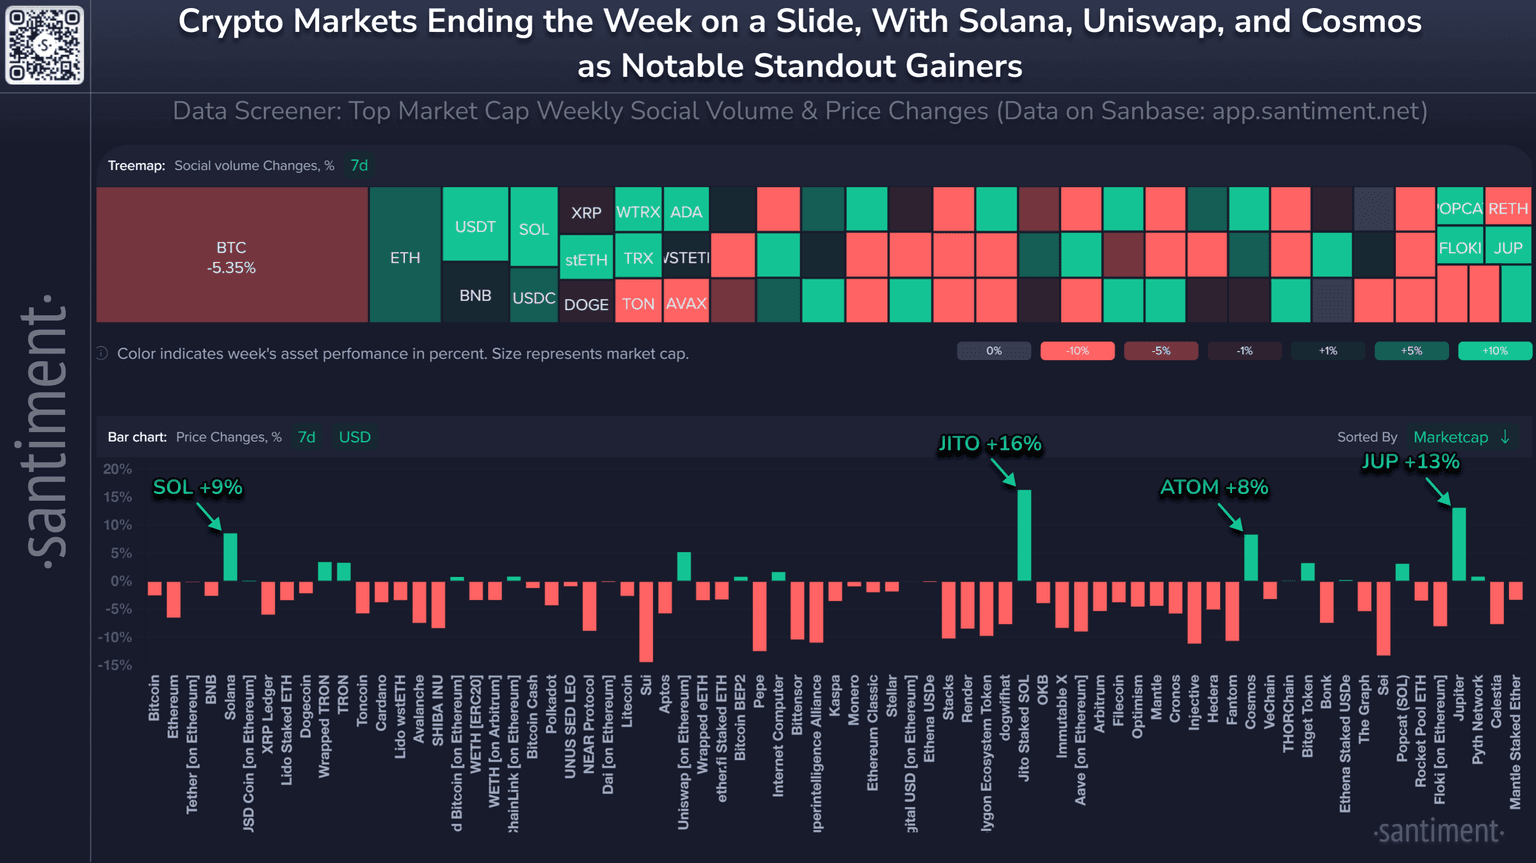Select the BTC -5.35% treemap tile

point(231,256)
